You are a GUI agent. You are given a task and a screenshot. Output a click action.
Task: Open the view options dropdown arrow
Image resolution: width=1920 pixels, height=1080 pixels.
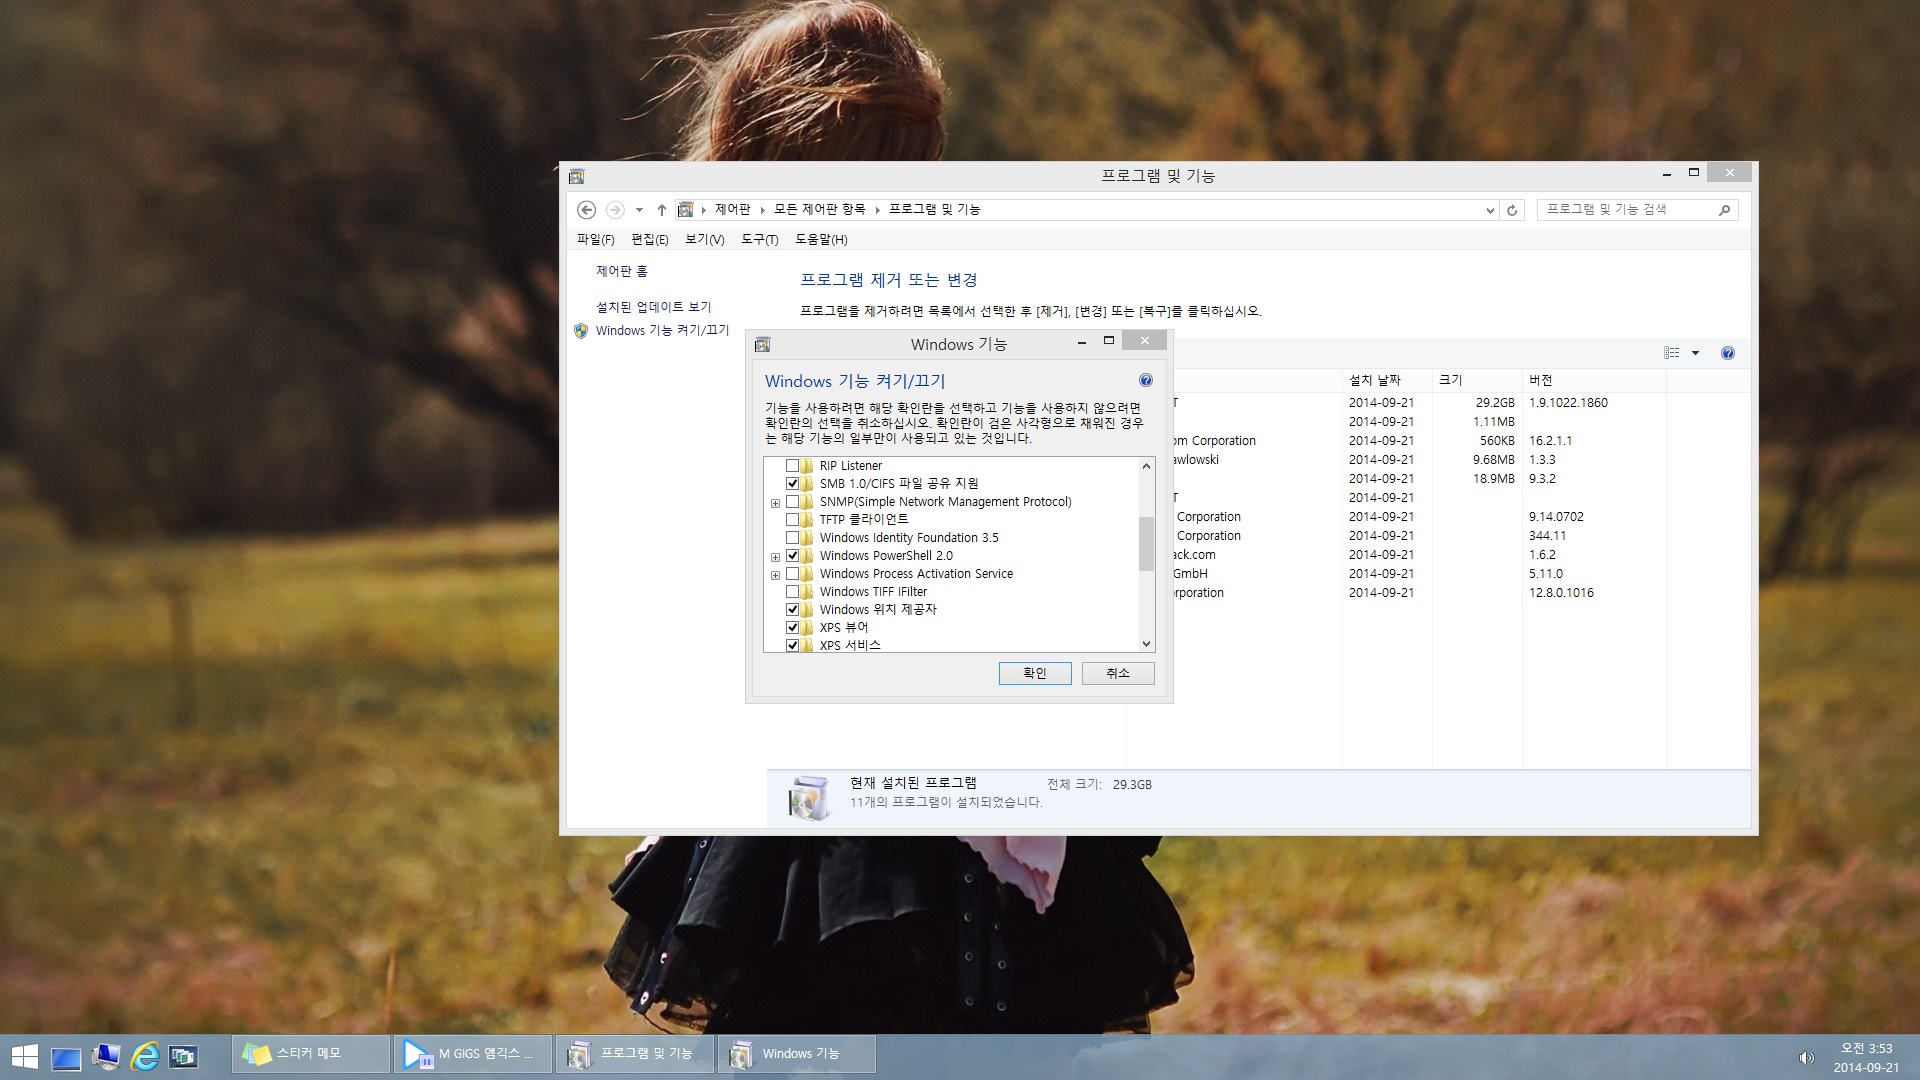pos(1695,353)
